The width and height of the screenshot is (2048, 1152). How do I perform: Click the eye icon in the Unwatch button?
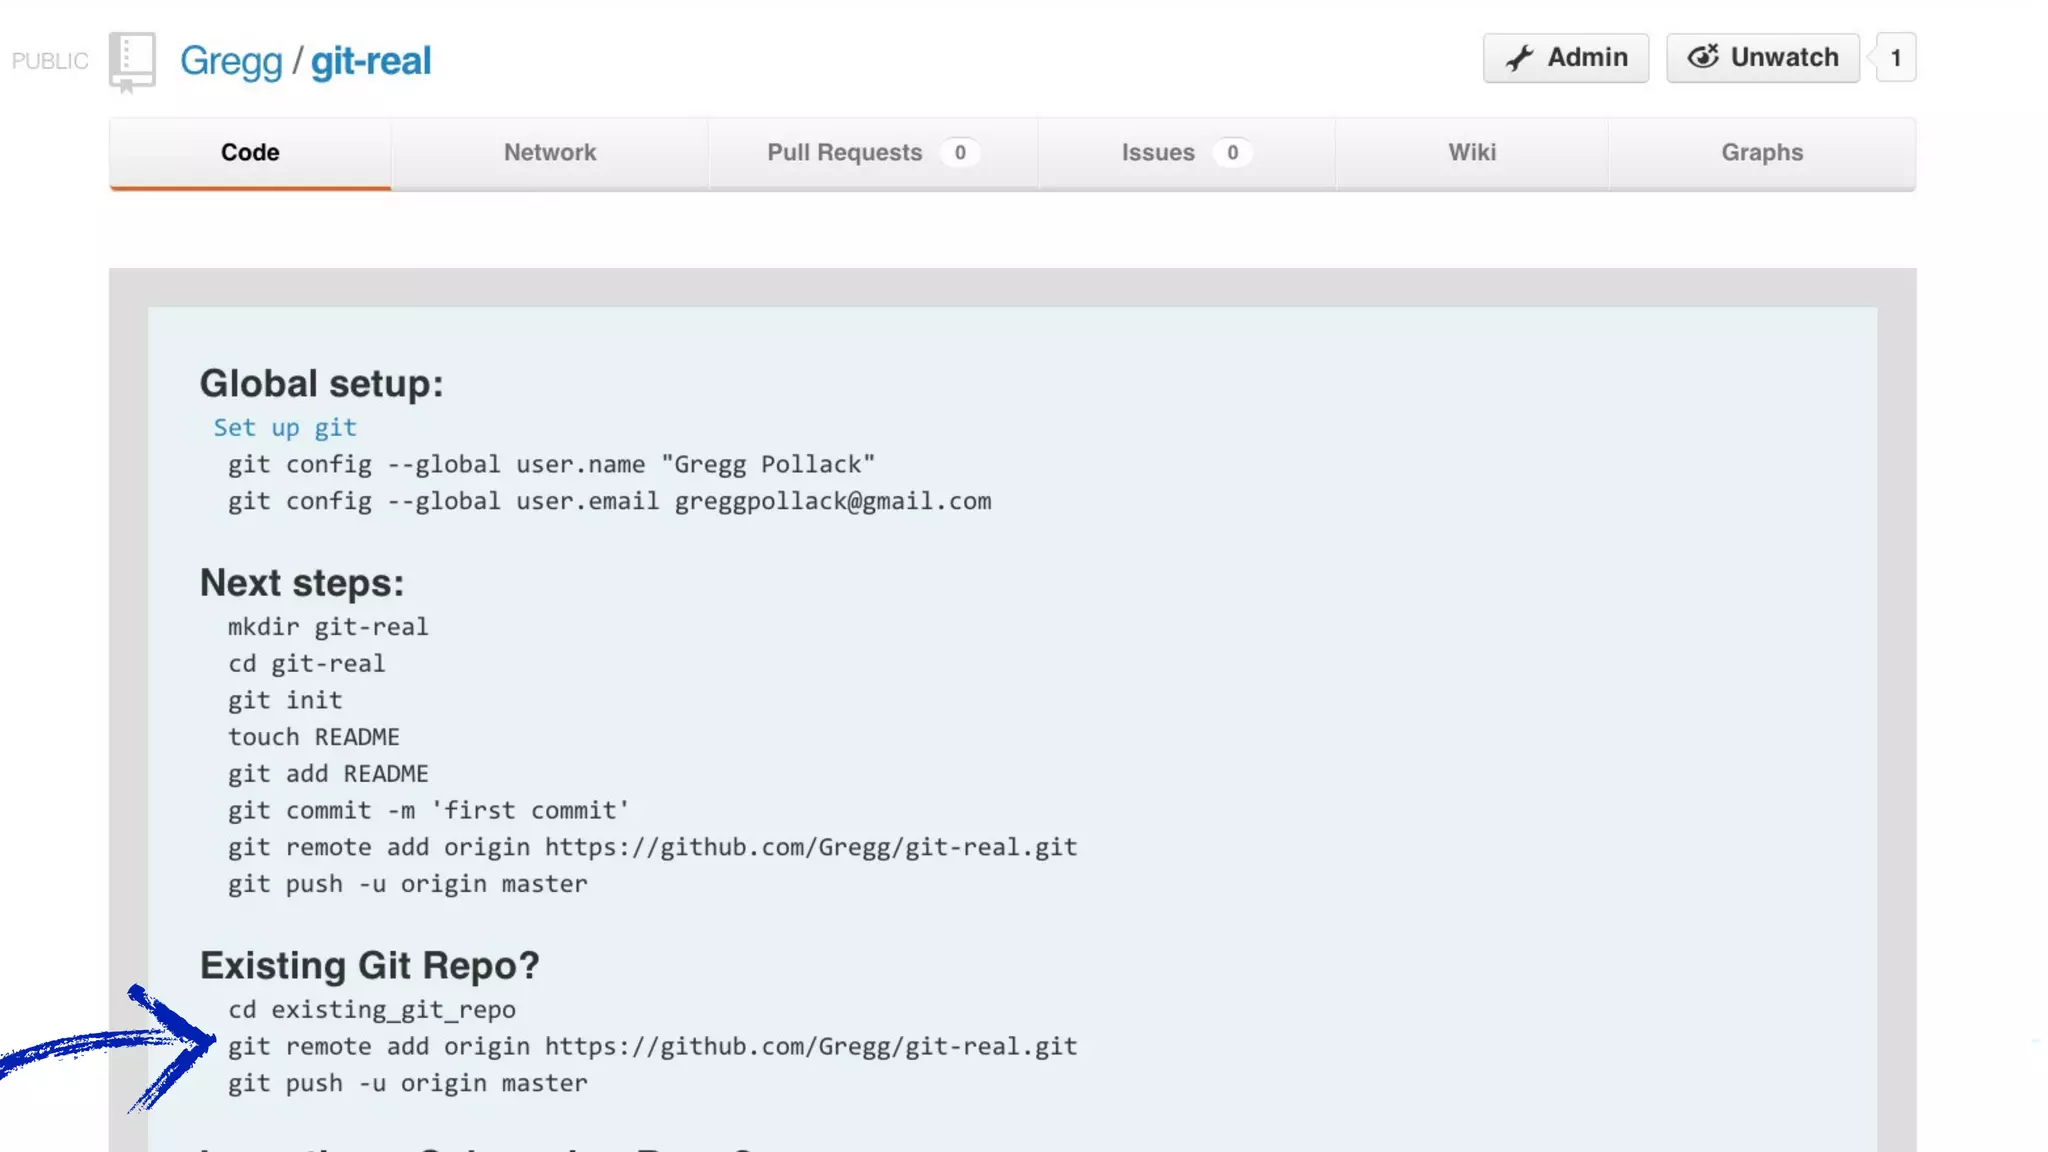(1703, 57)
